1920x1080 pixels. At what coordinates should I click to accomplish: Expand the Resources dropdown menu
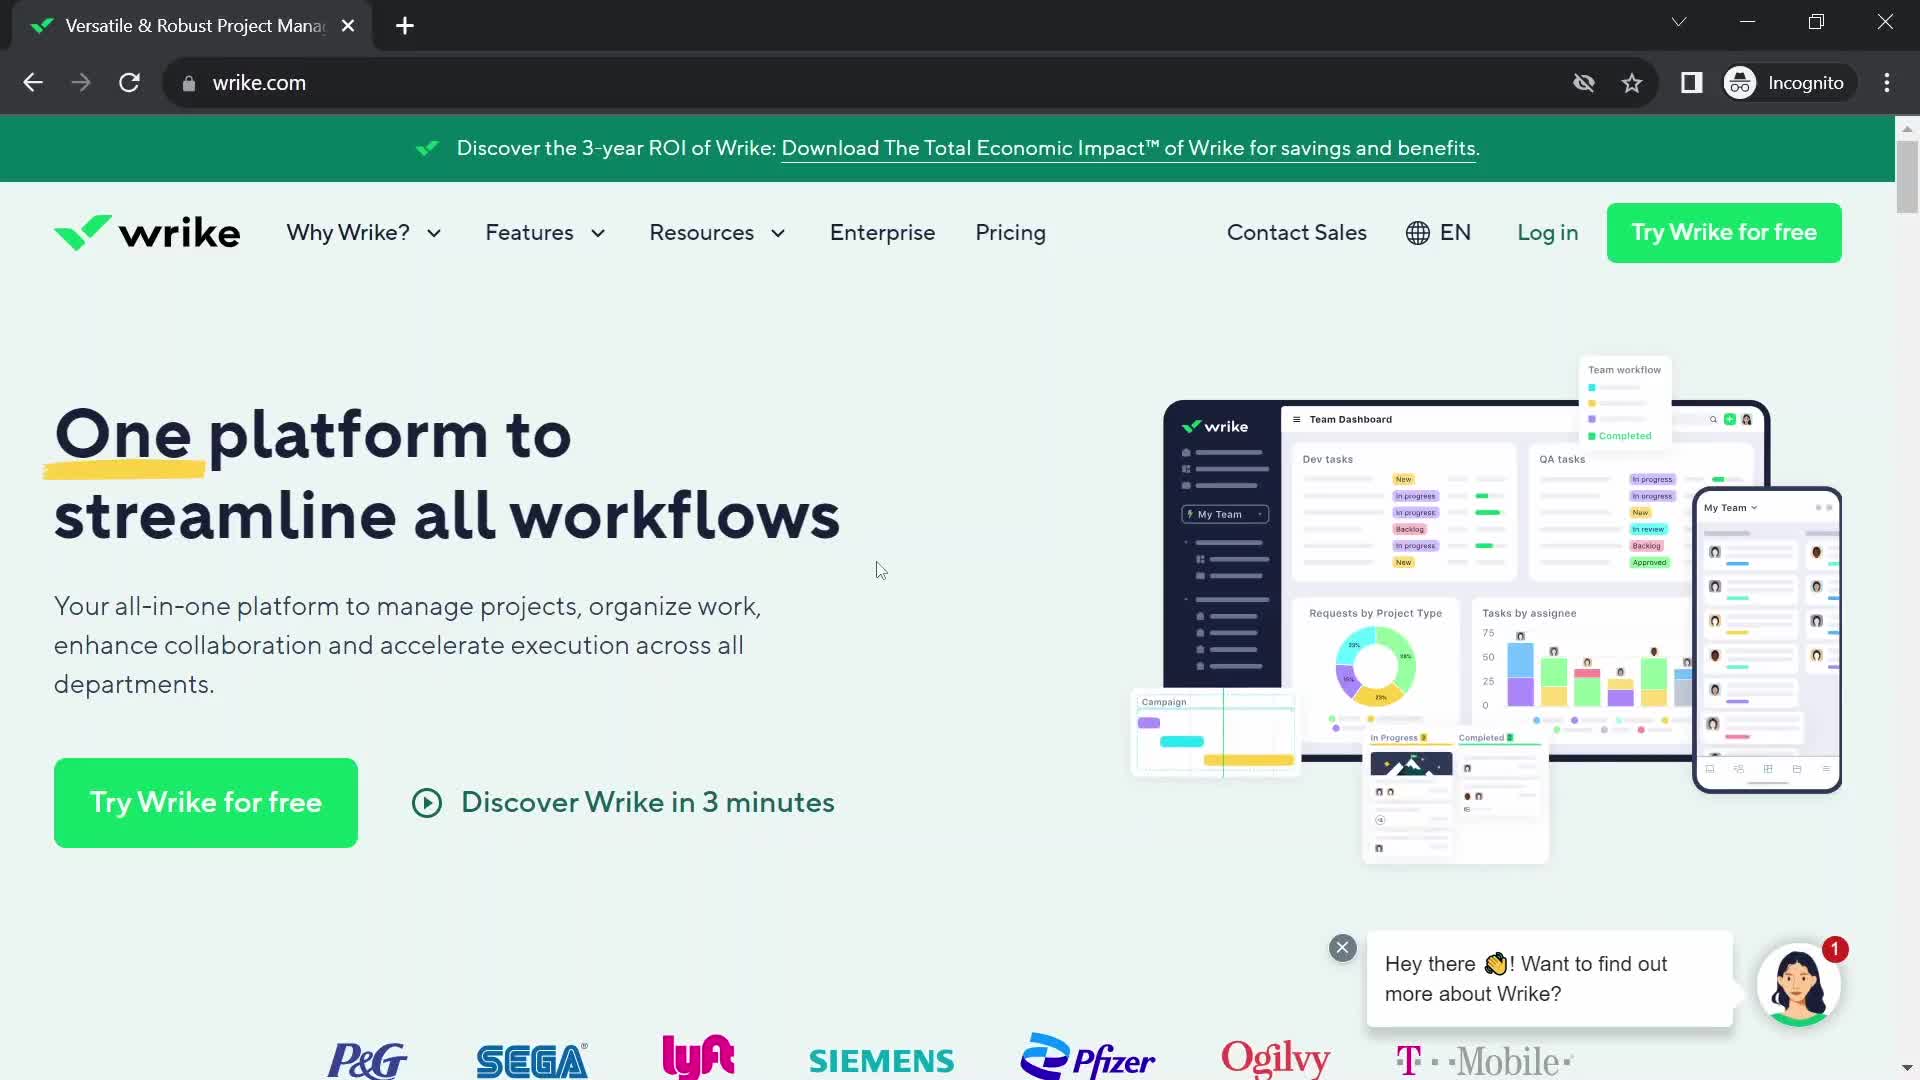(717, 233)
